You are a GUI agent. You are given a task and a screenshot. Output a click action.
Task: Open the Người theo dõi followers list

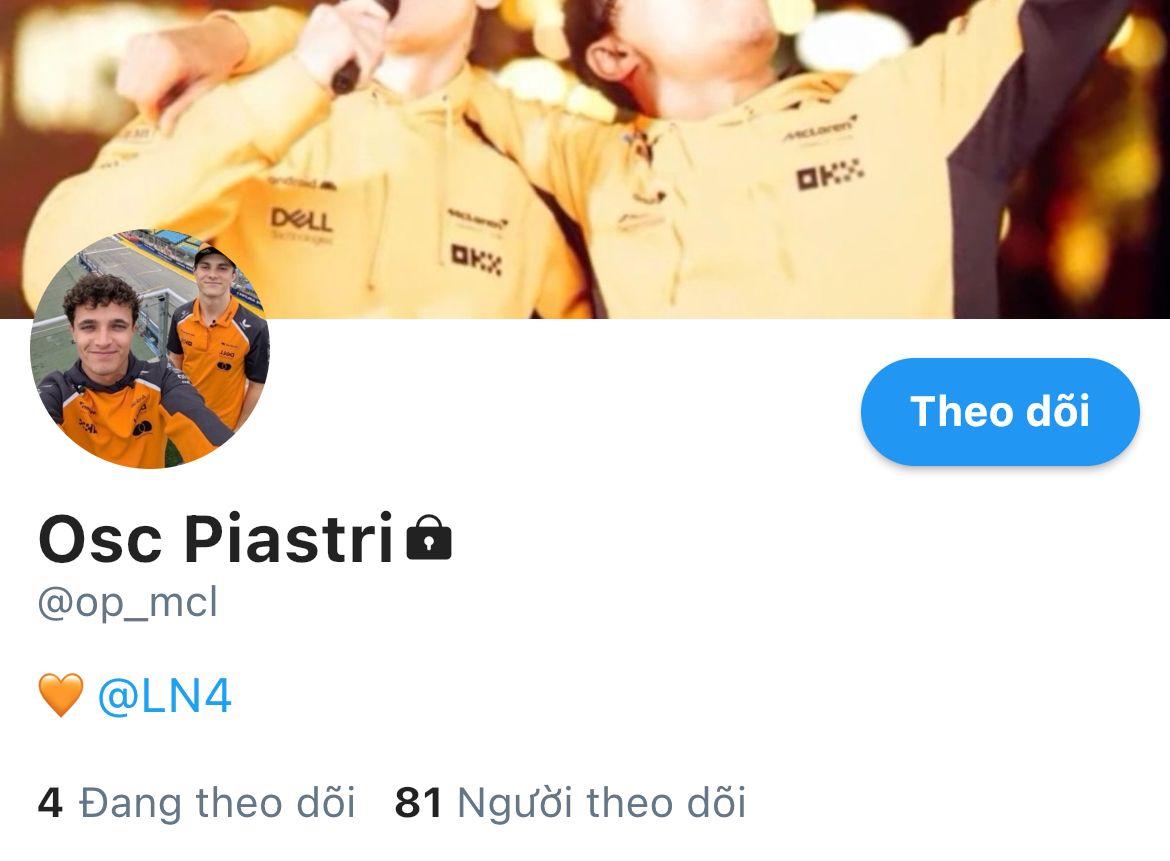click(x=570, y=803)
